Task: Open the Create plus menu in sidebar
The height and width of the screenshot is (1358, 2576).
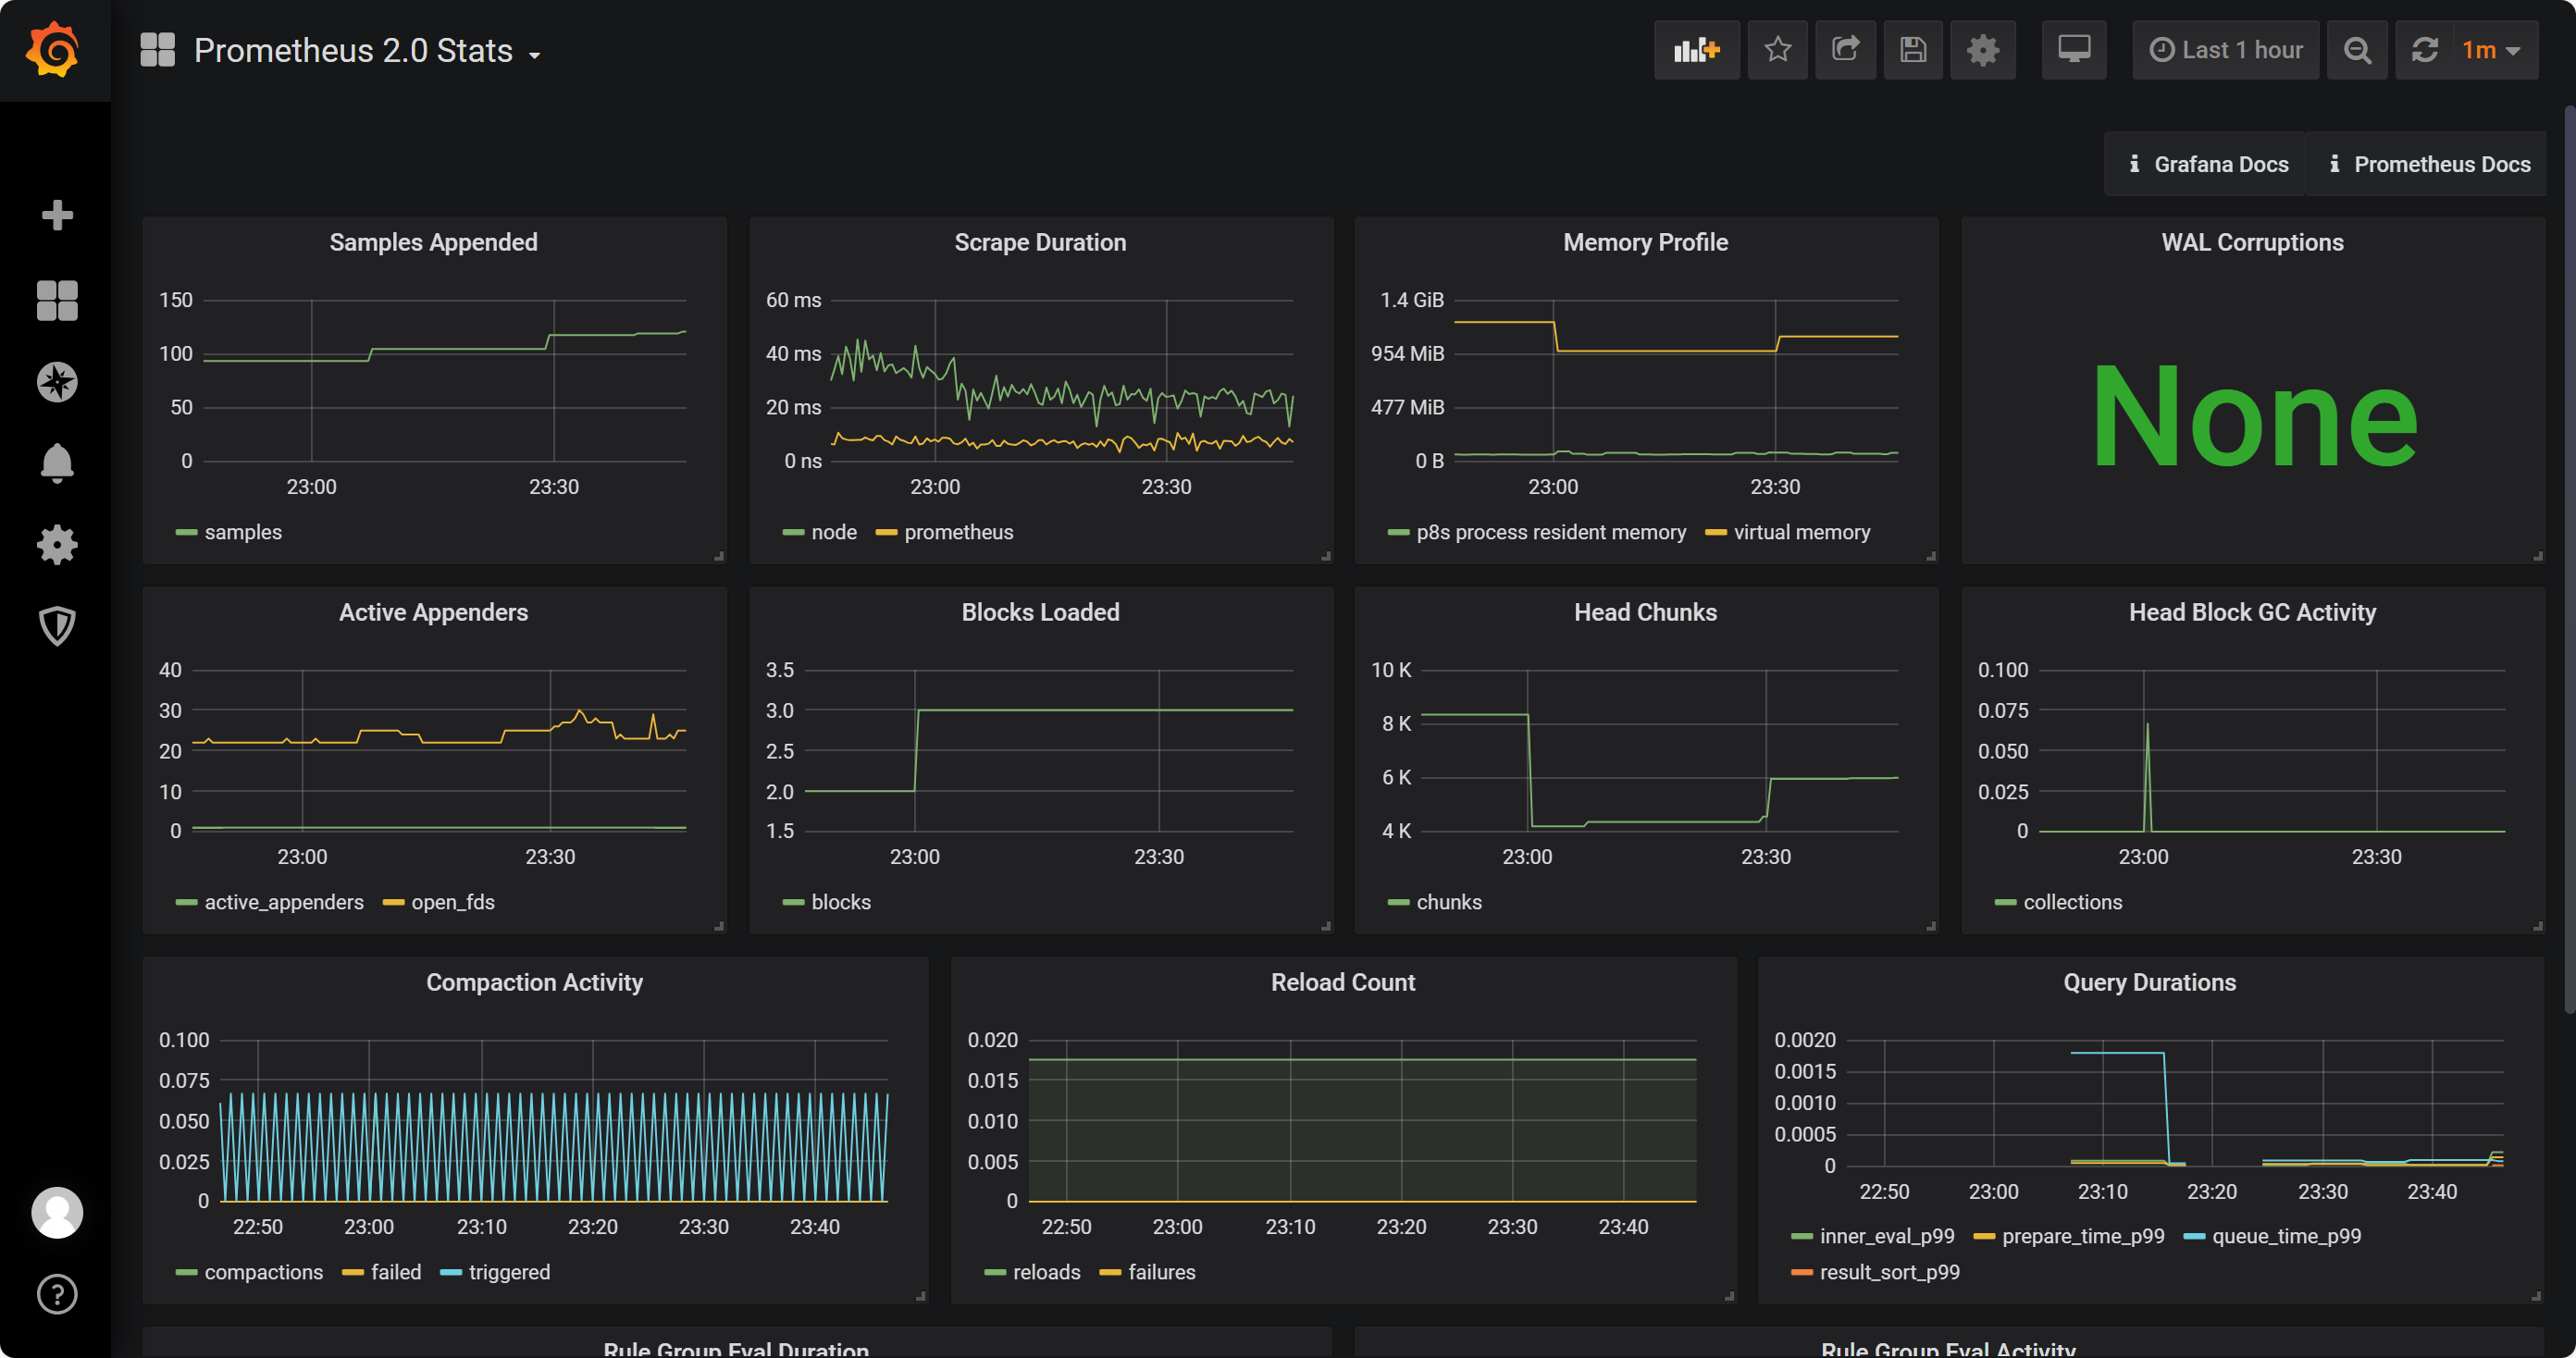Action: point(57,215)
